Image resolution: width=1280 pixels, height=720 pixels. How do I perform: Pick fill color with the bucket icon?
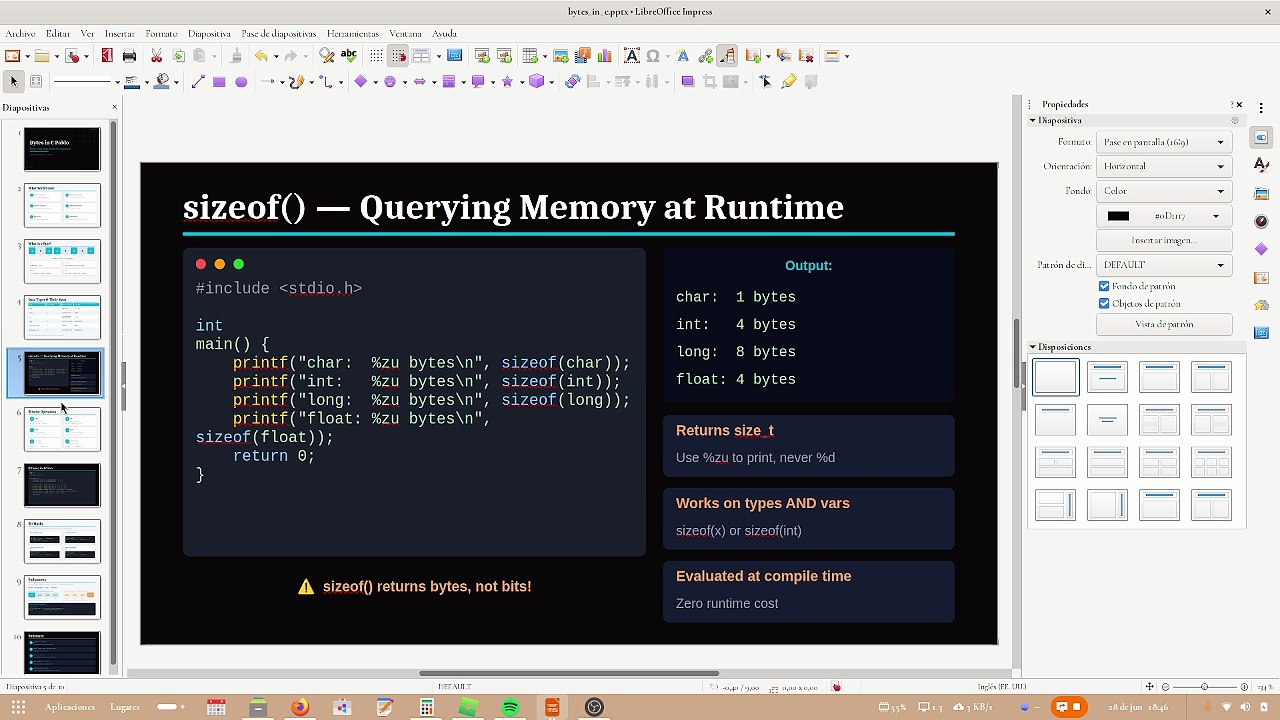click(162, 82)
